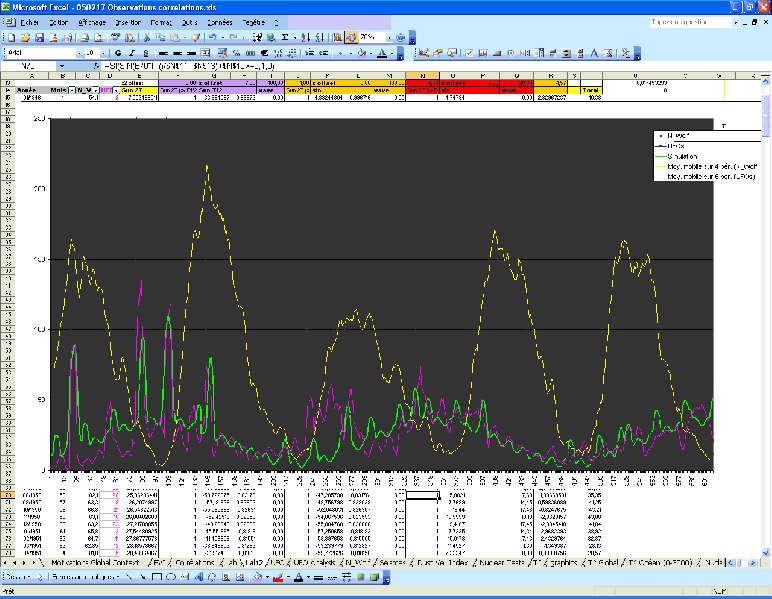Viewport: 772px width, 599px height.
Task: Click the Undo arrow icon
Action: [x=212, y=37]
